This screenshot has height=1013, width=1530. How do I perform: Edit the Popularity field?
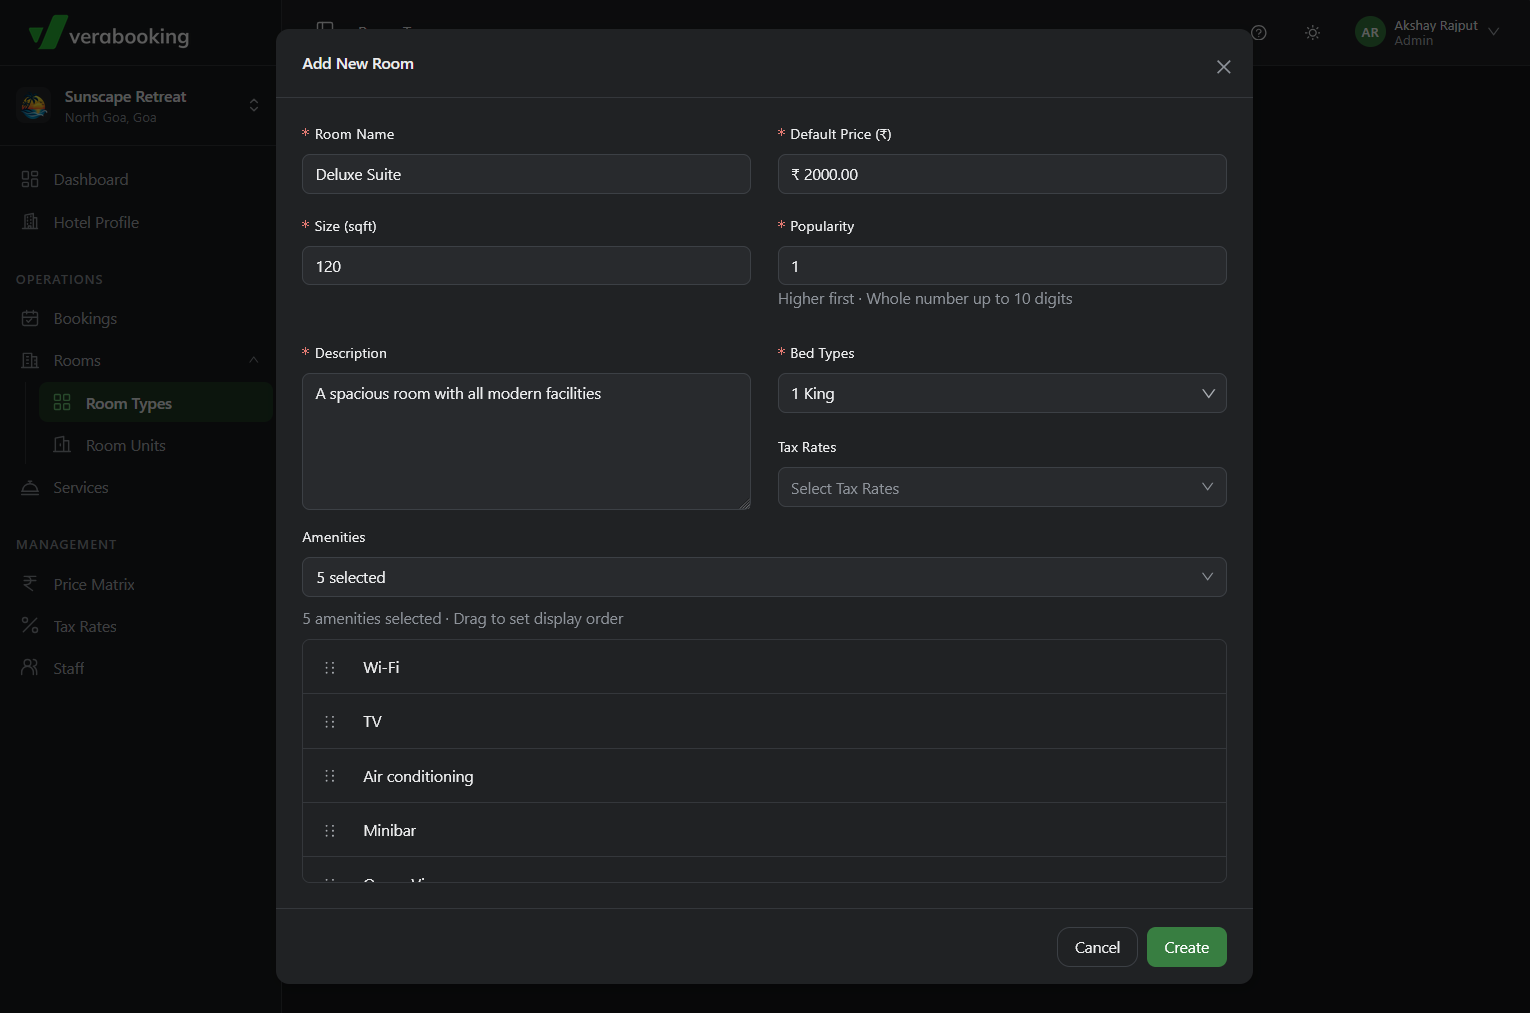tap(1002, 266)
